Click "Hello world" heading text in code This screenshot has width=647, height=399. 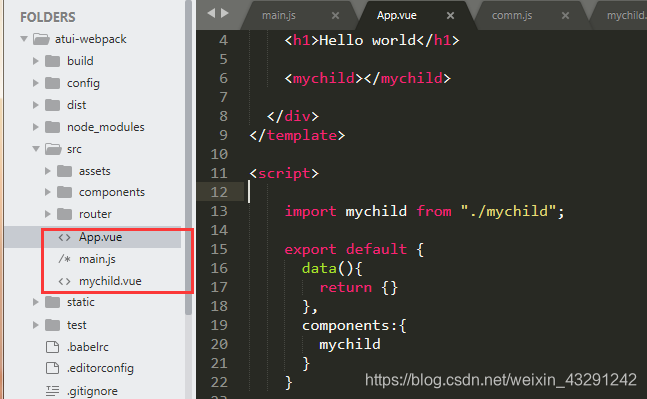pos(368,40)
